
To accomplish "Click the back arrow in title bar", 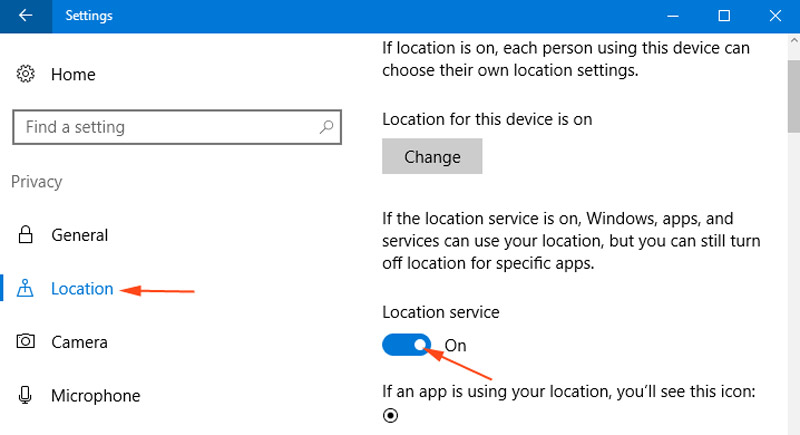I will click(25, 16).
